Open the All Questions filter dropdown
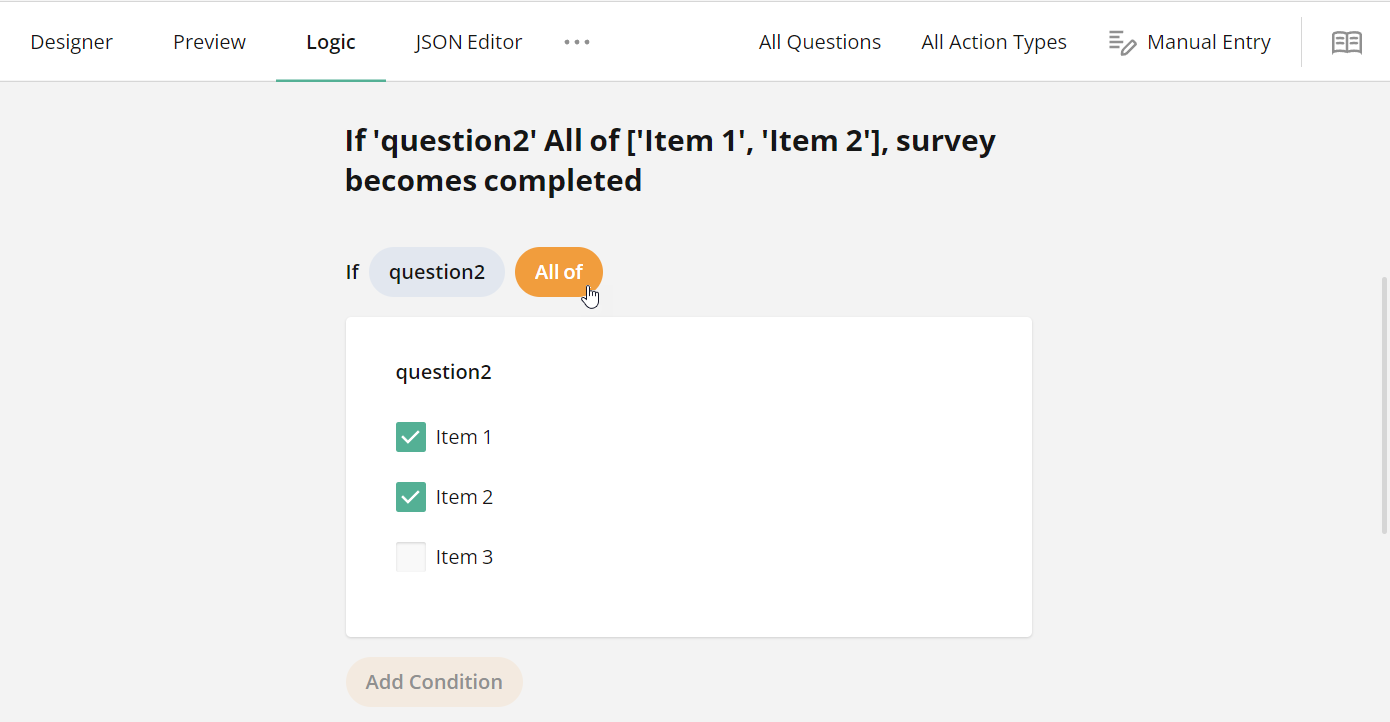Screen dimensions: 1390x722 (819, 42)
